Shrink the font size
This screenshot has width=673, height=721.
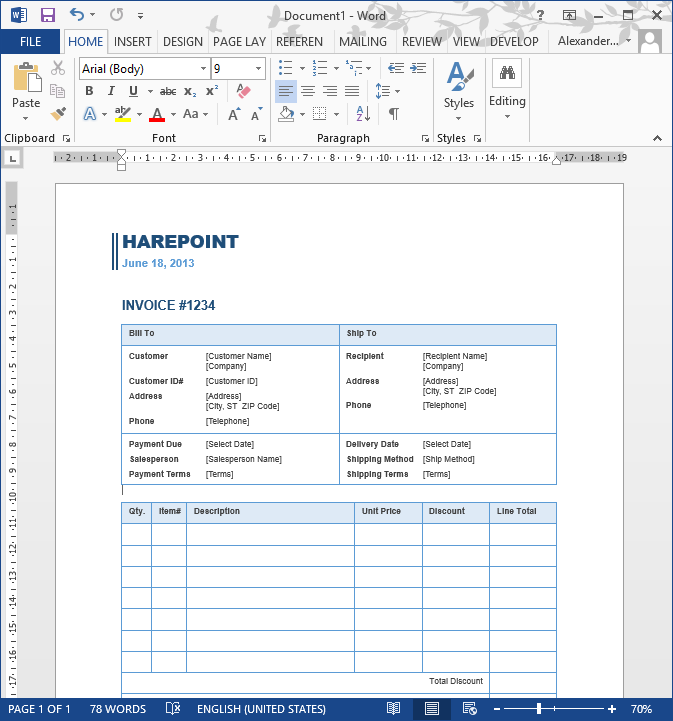point(257,114)
